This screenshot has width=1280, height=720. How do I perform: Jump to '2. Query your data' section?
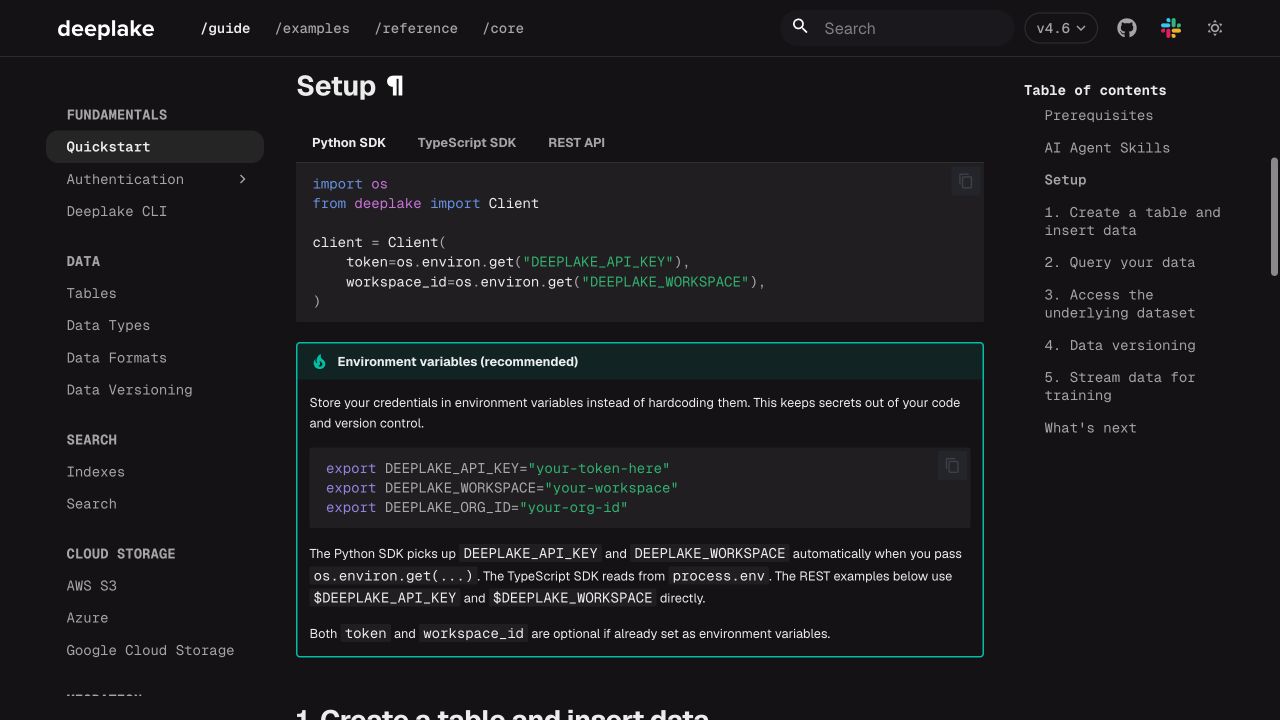(x=1119, y=262)
